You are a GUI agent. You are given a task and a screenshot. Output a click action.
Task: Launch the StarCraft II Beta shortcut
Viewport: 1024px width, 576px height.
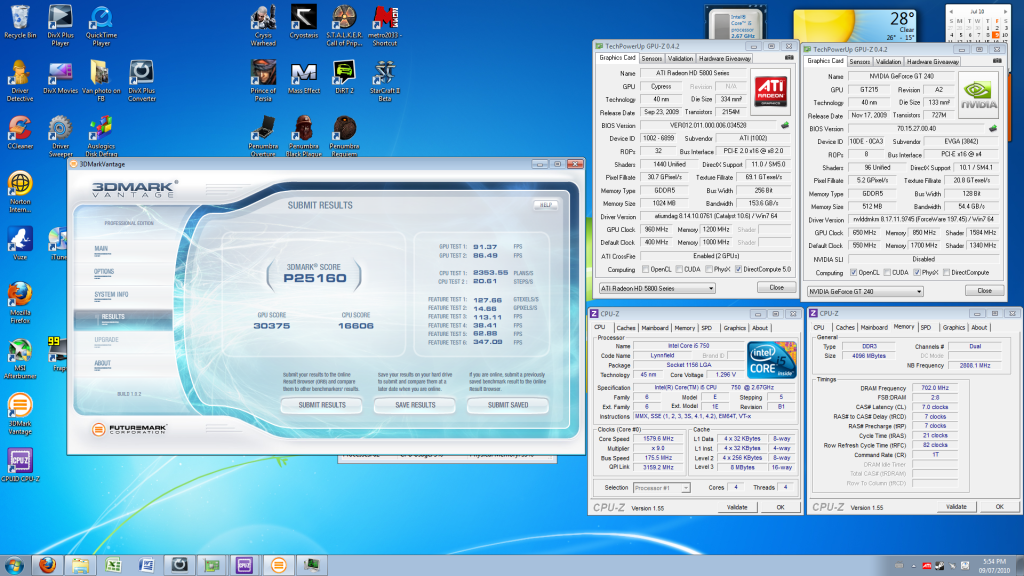[385, 82]
